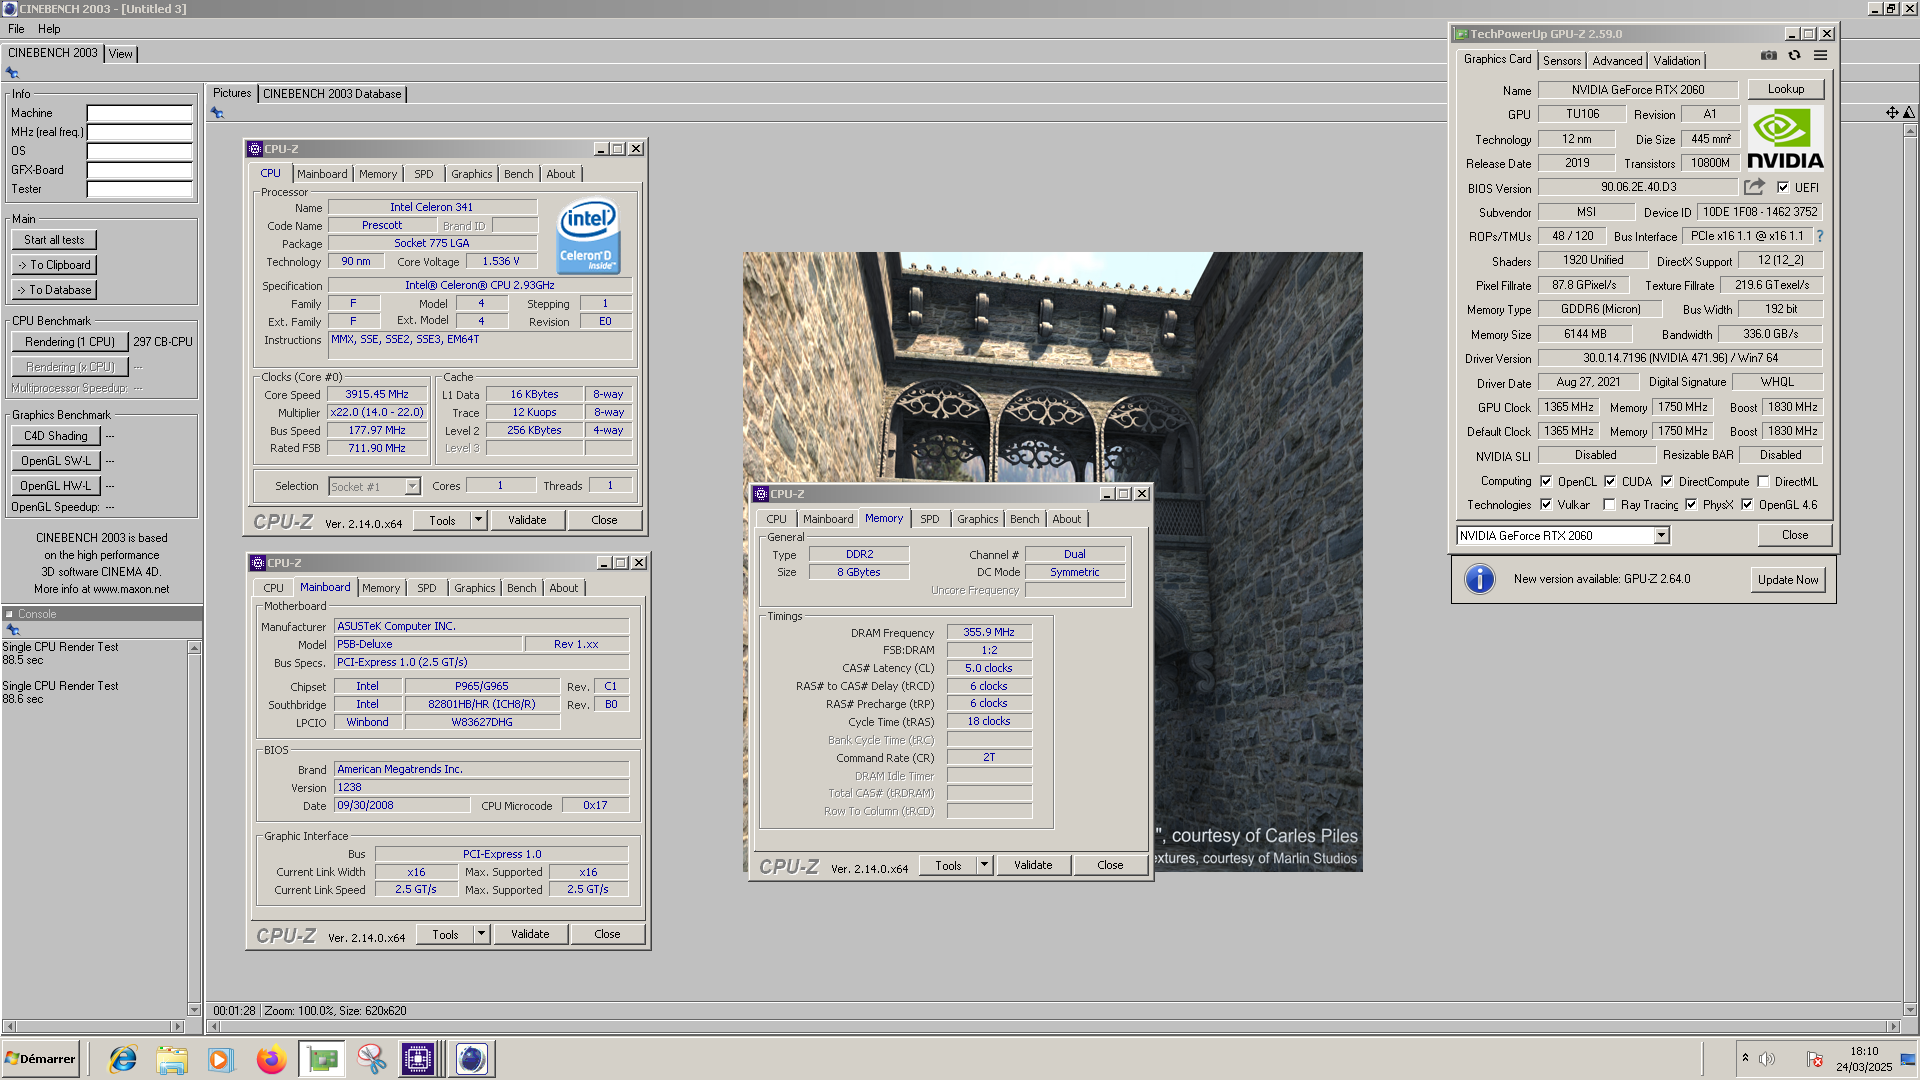The image size is (1920, 1080).
Task: Click the C4D Shading button
Action: click(x=56, y=436)
